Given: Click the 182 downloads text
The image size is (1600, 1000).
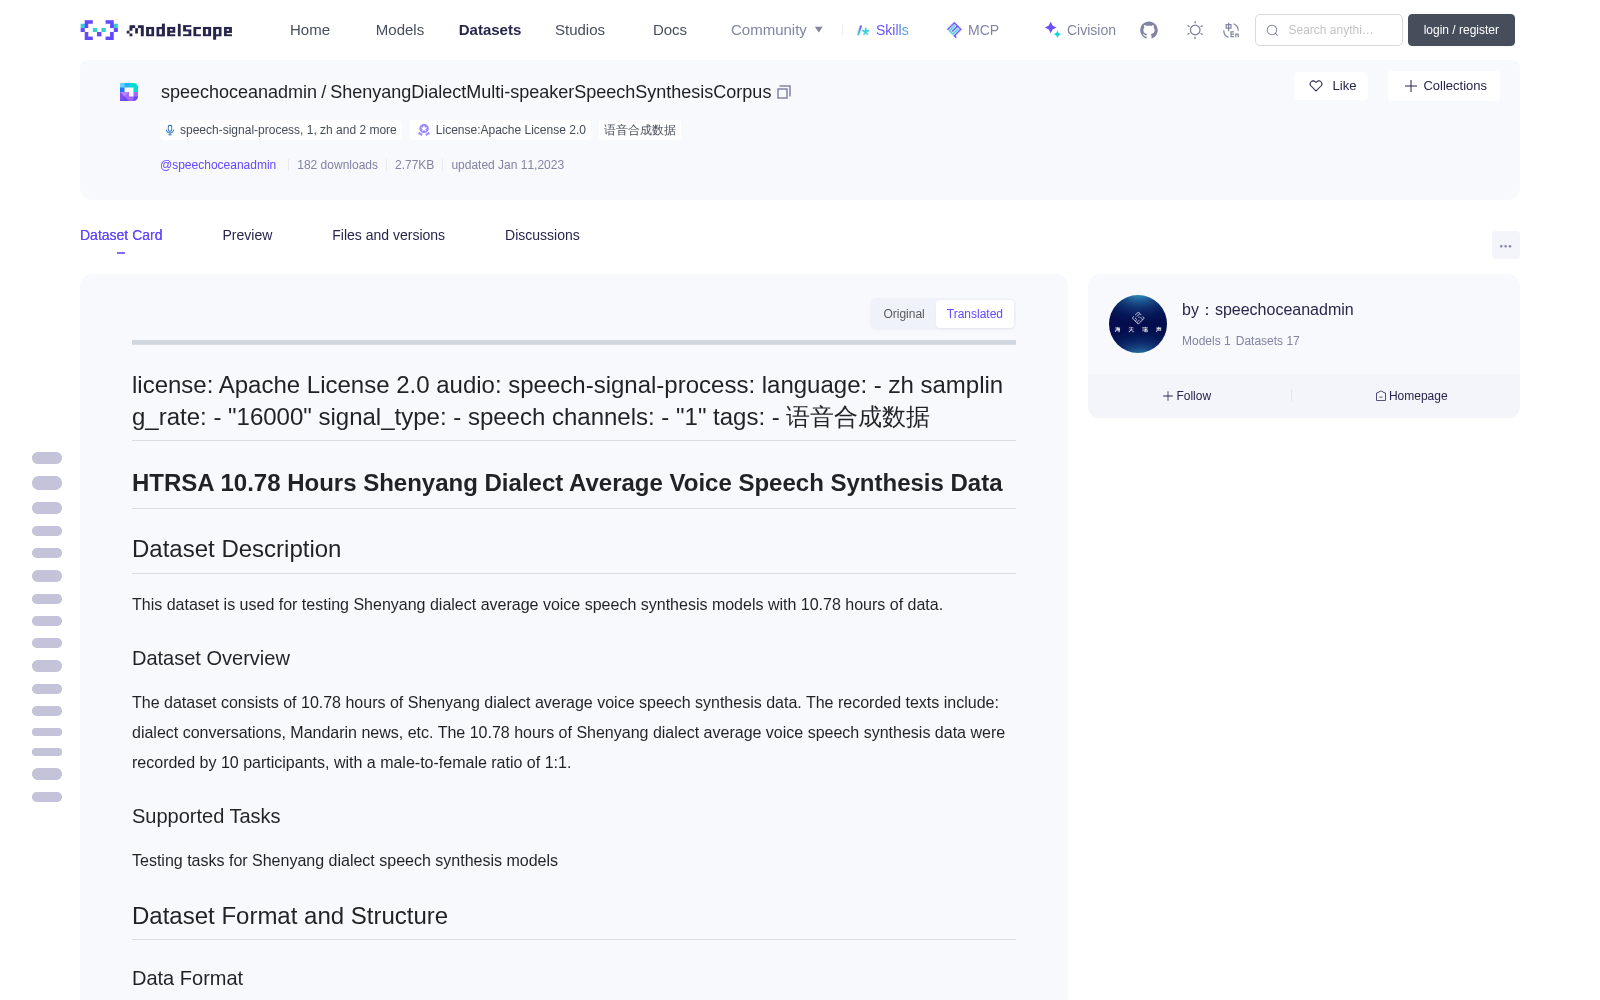Looking at the screenshot, I should pos(337,165).
